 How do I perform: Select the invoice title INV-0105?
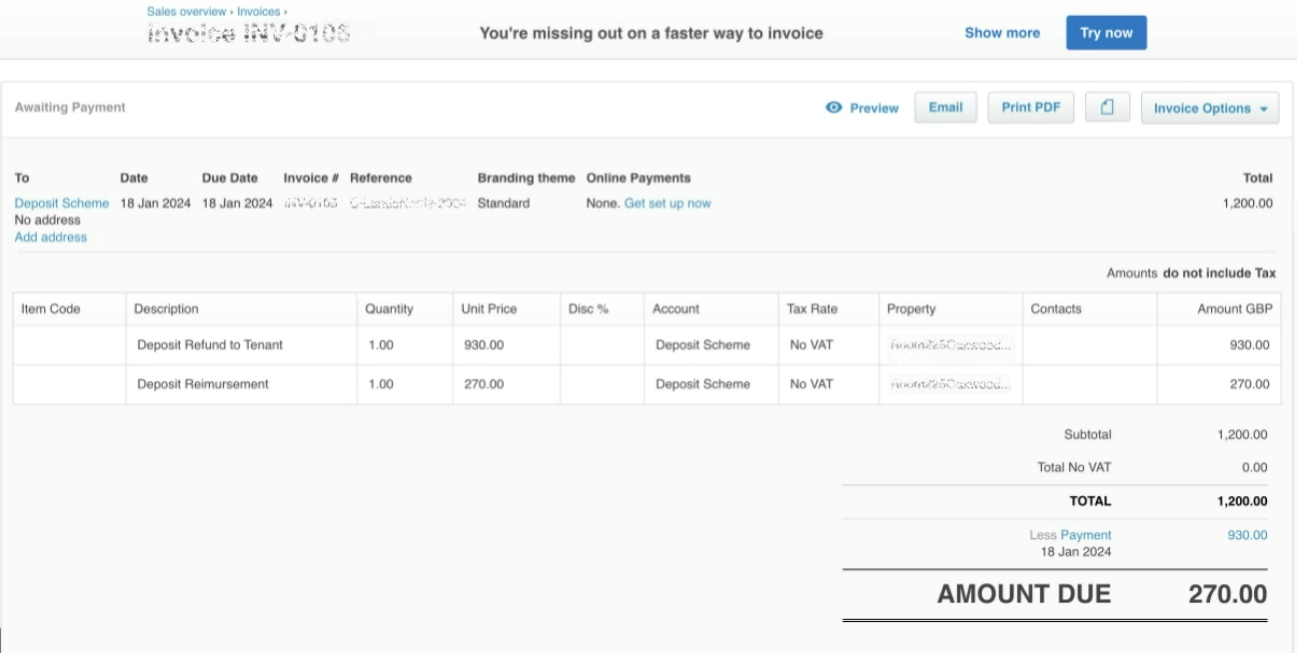coord(250,31)
